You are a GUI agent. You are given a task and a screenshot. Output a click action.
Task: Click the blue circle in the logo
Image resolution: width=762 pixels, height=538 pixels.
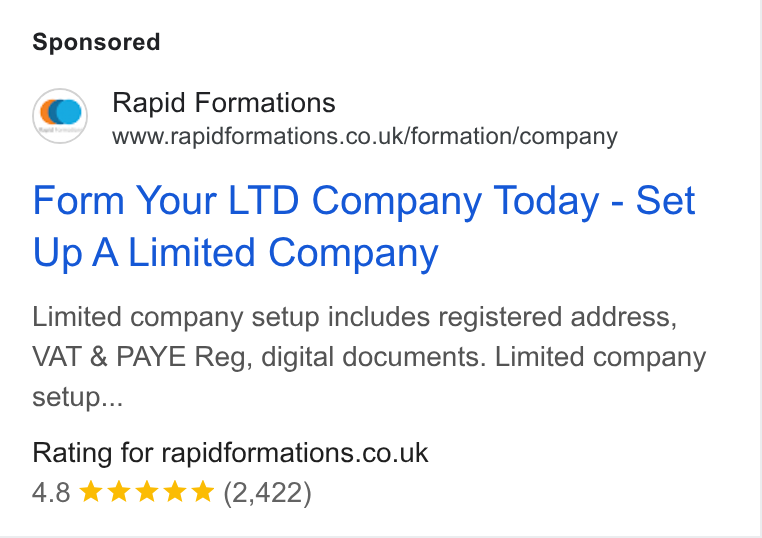pyautogui.click(x=68, y=111)
